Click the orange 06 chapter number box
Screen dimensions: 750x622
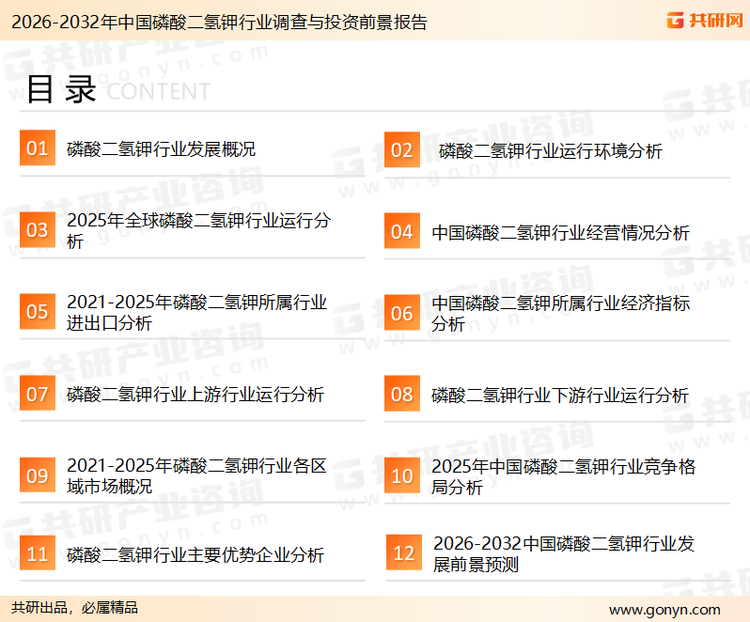[x=402, y=313]
